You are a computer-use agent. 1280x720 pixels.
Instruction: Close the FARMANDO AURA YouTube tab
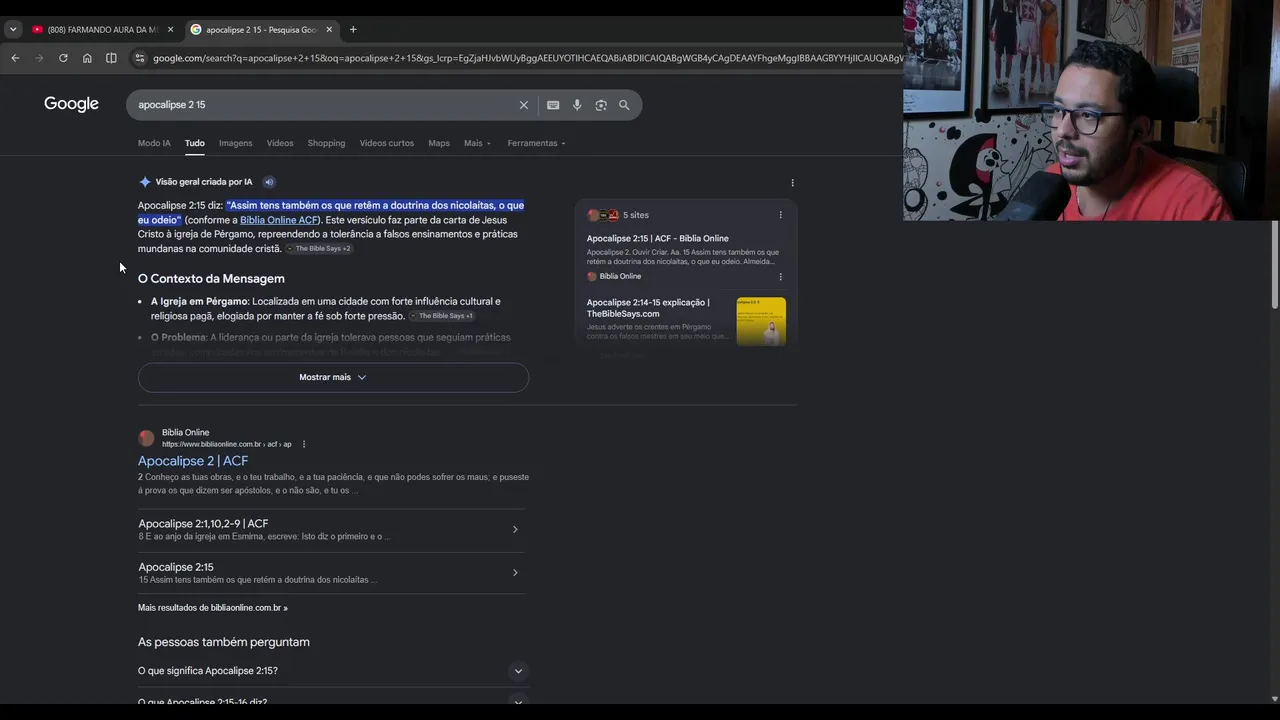coord(170,30)
